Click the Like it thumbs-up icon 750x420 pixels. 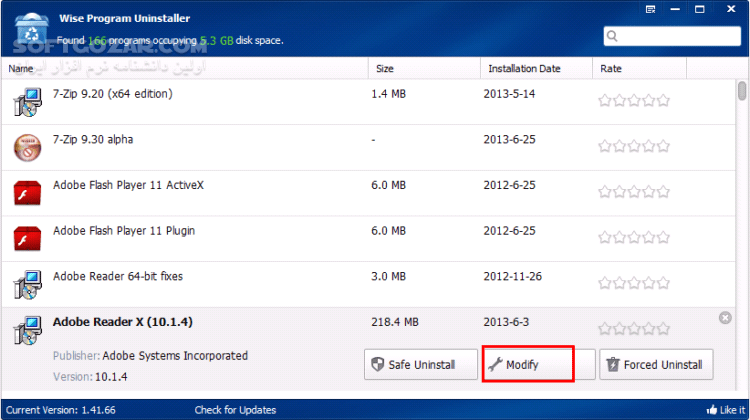point(712,409)
